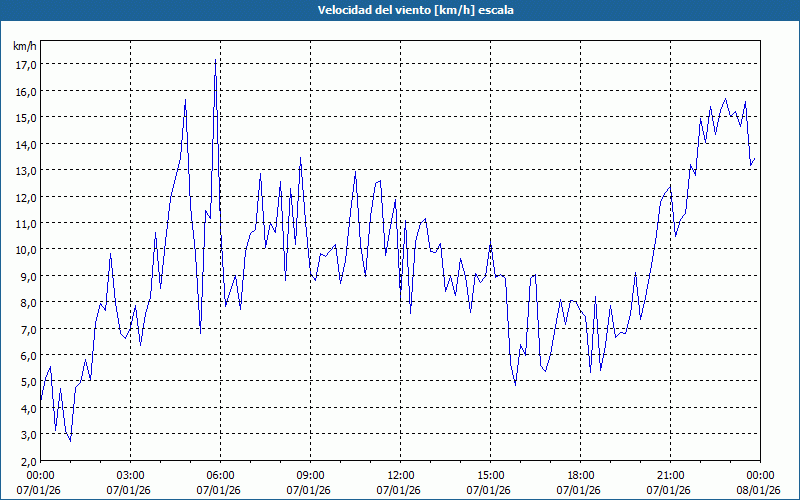Click the "00:00" label above 08/01/26
This screenshot has width=800, height=500.
(761, 476)
